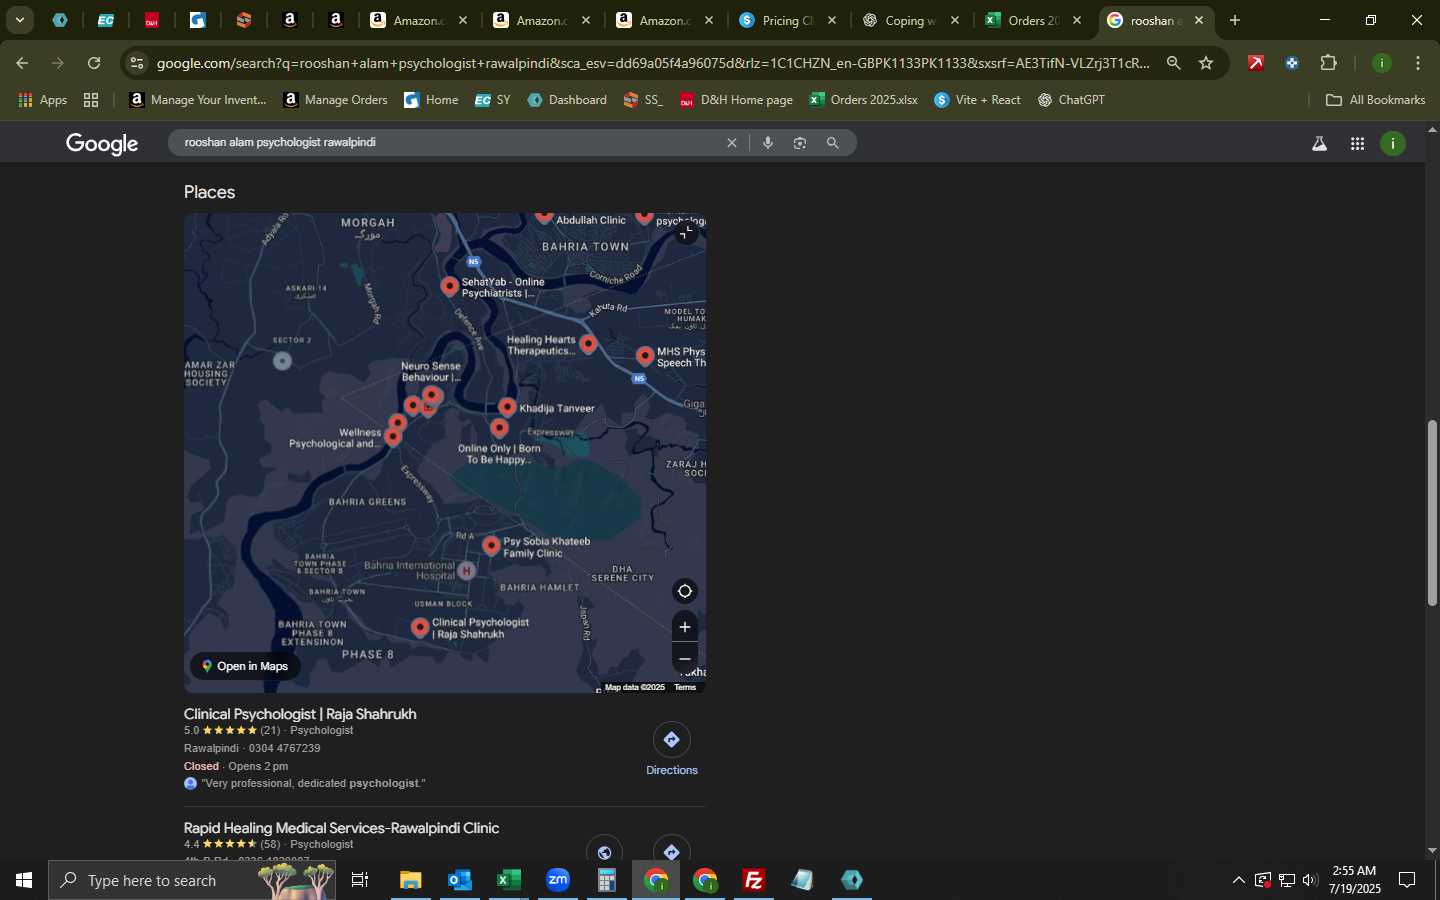Show hidden system tray icons
This screenshot has width=1440, height=900.
click(x=1238, y=880)
